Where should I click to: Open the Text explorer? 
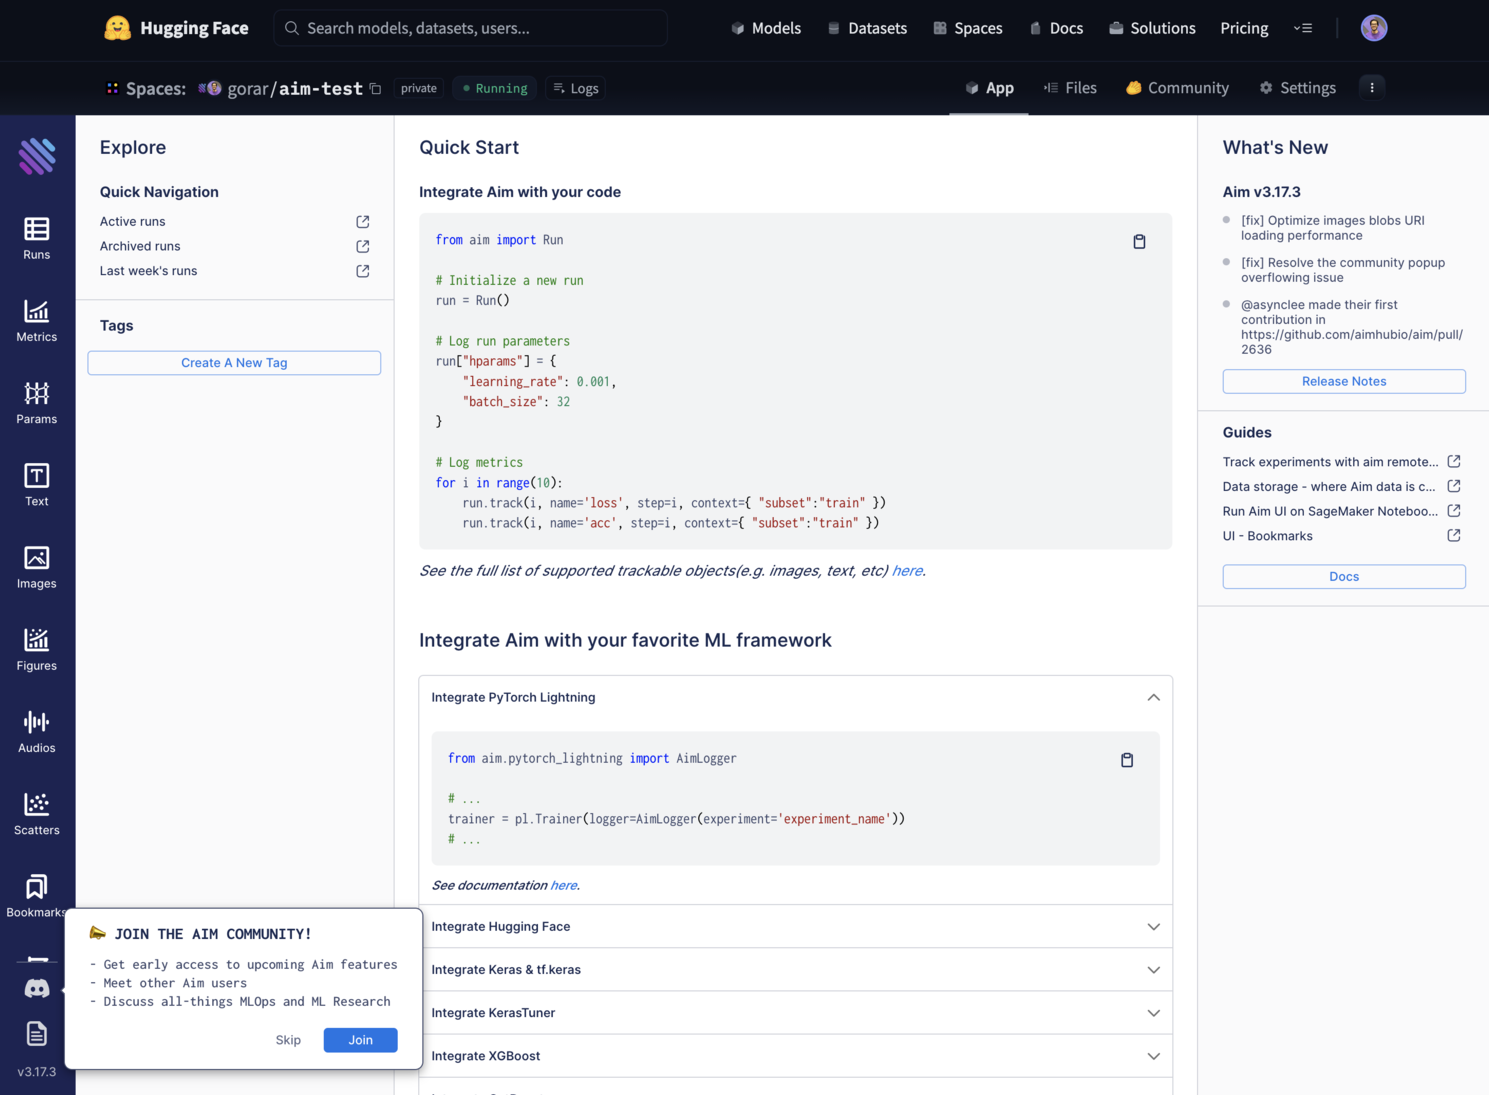(x=37, y=485)
